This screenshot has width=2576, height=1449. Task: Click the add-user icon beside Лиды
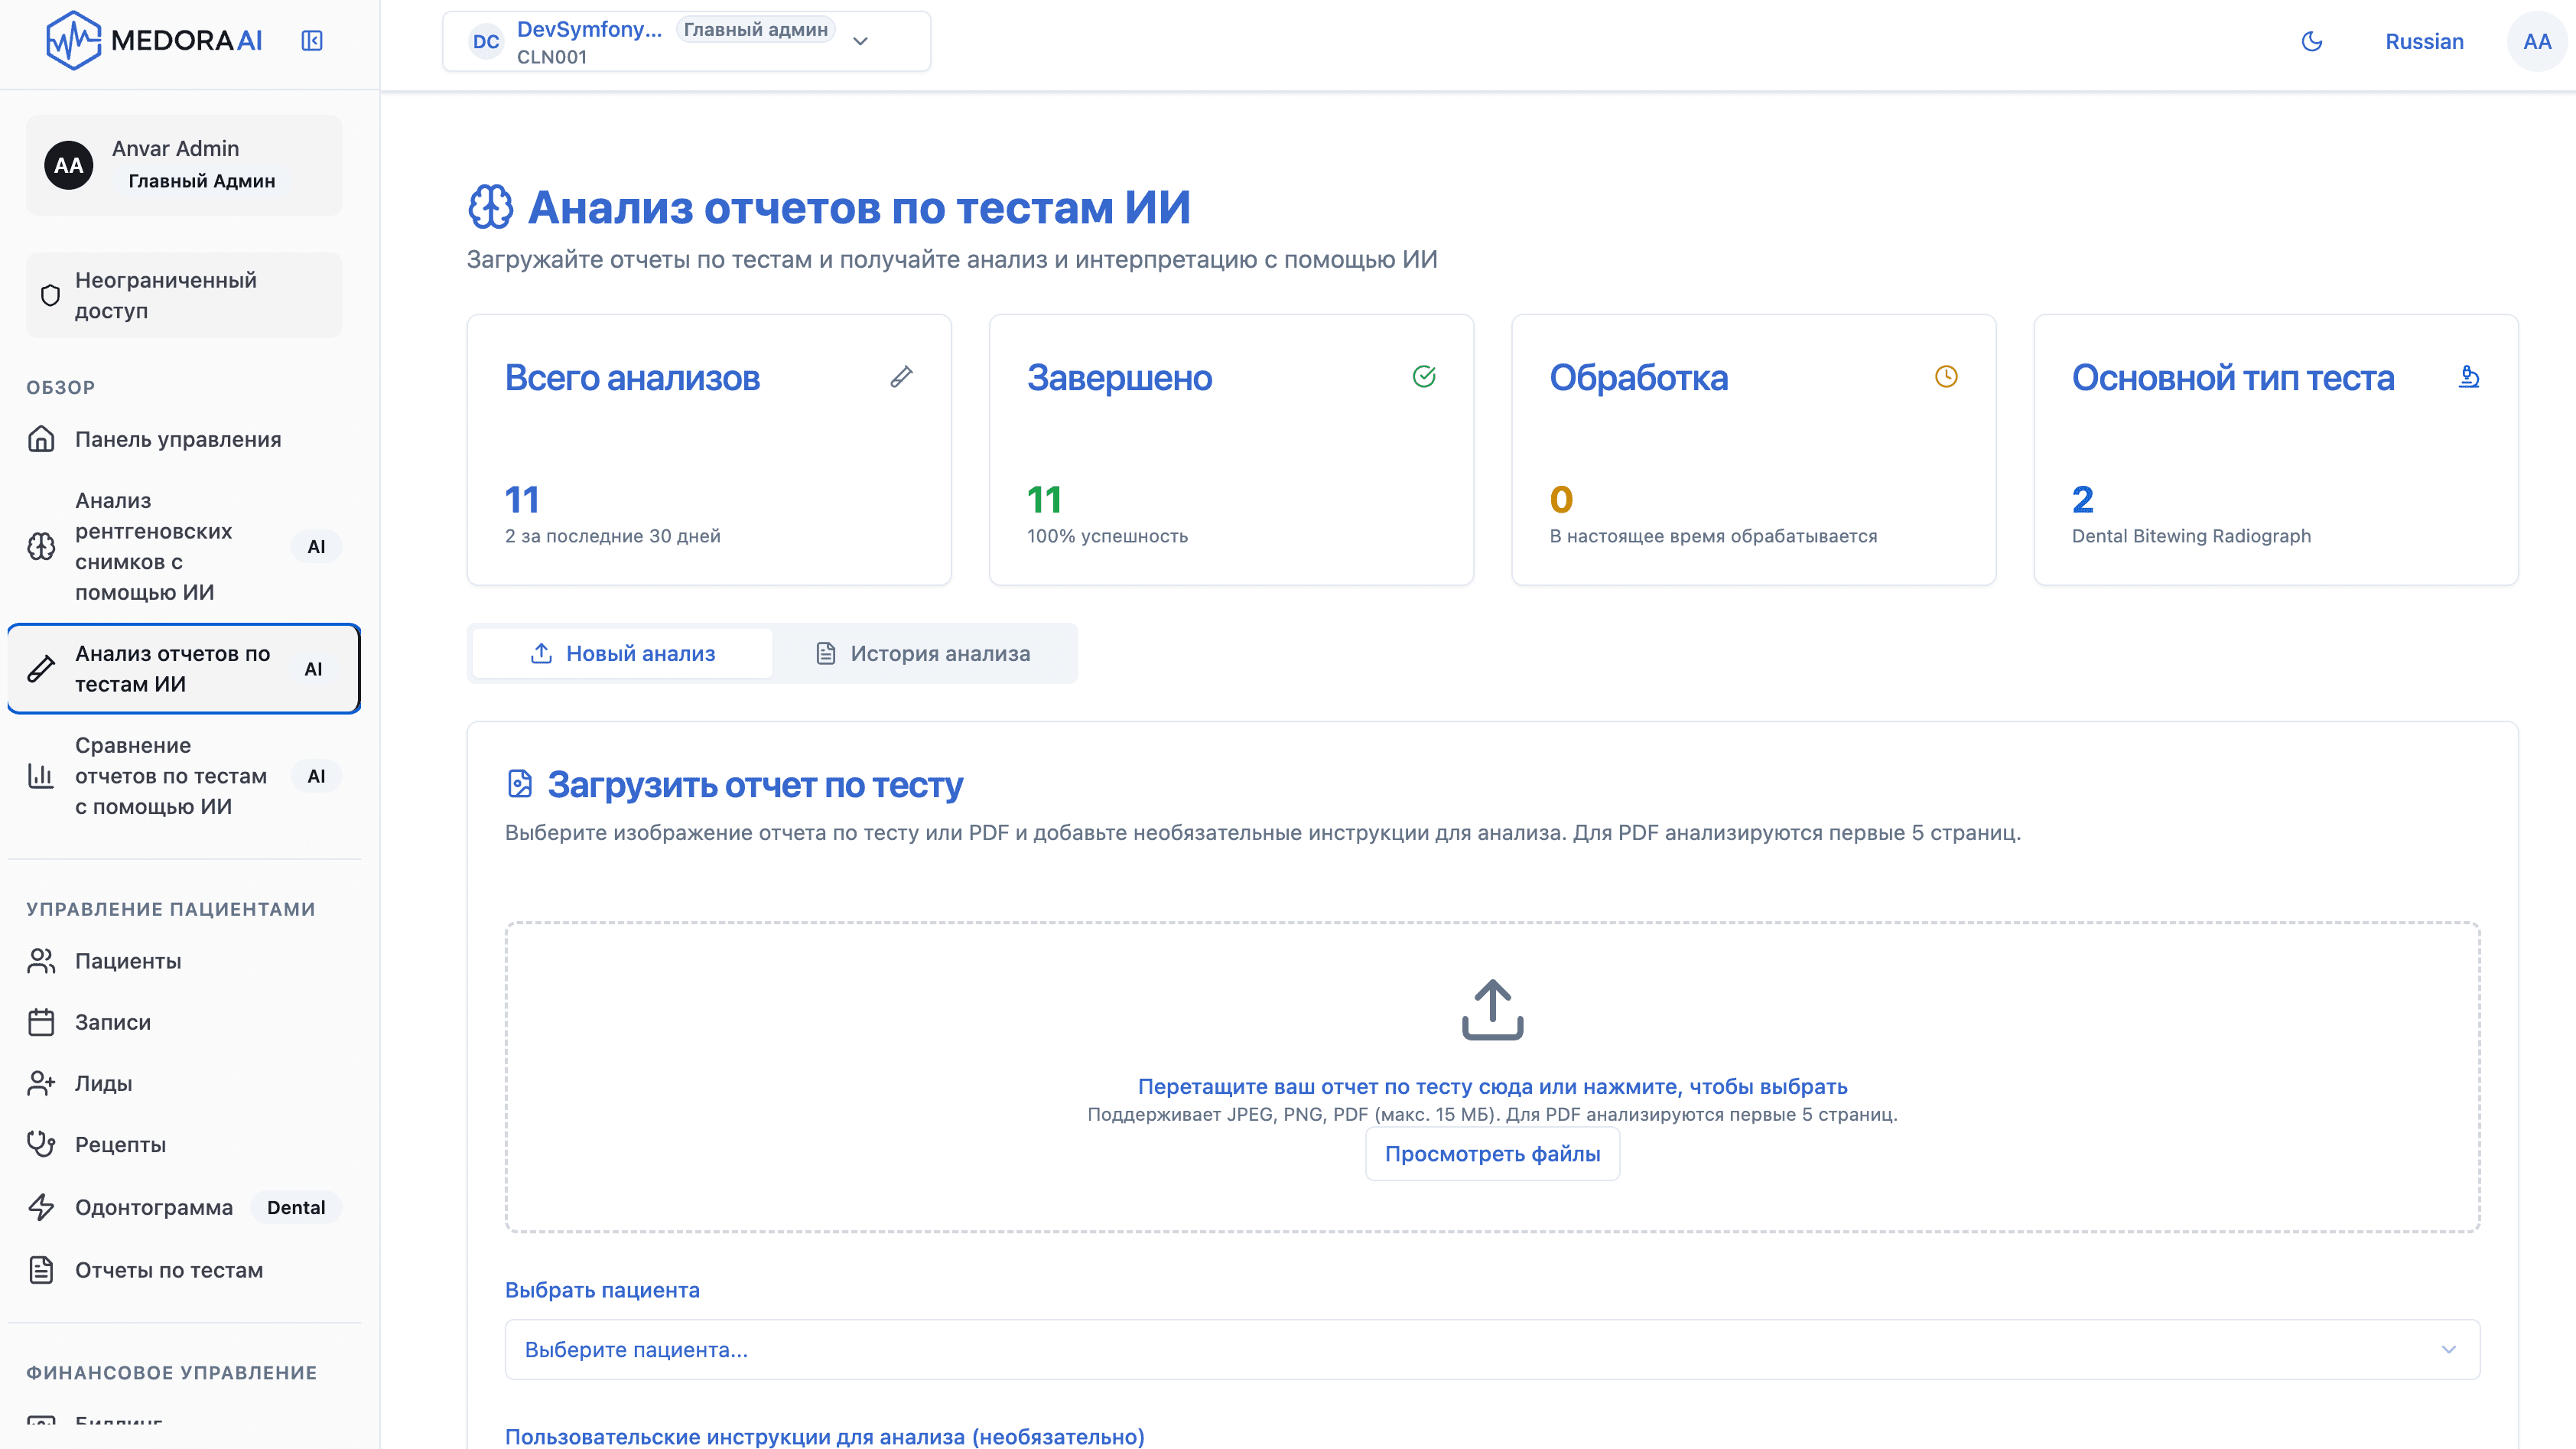click(x=41, y=1083)
